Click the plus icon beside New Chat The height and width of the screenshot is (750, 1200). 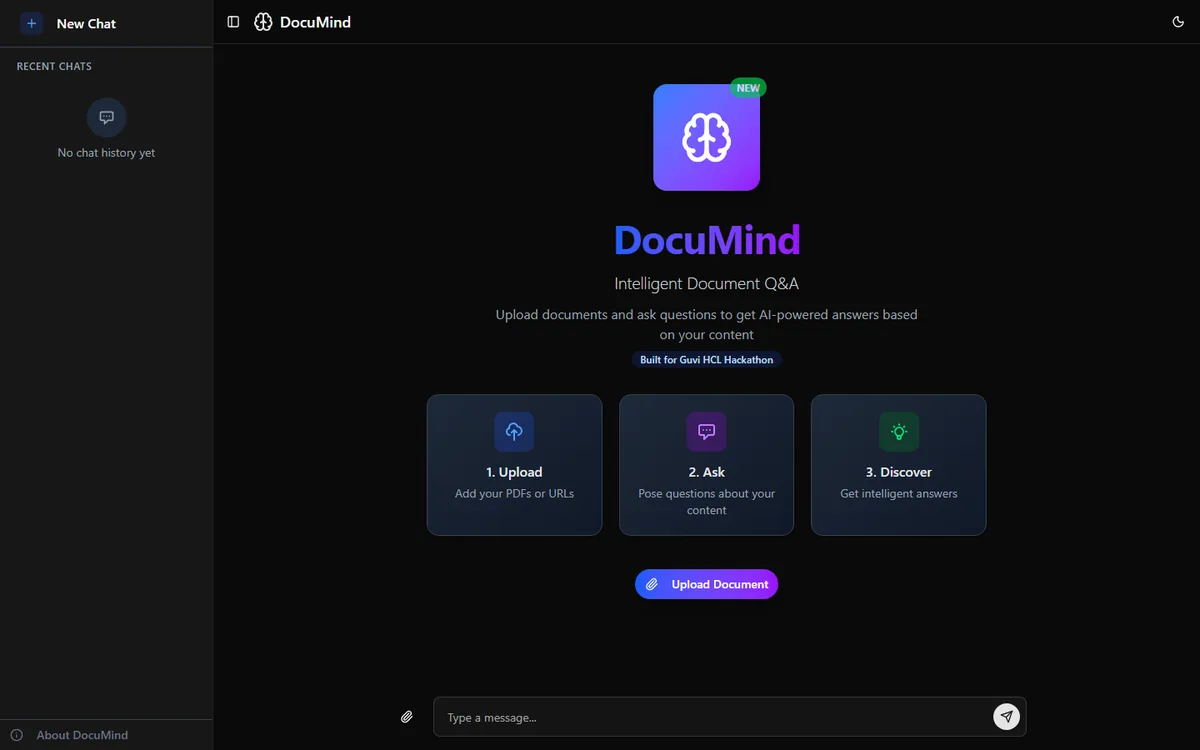32,23
